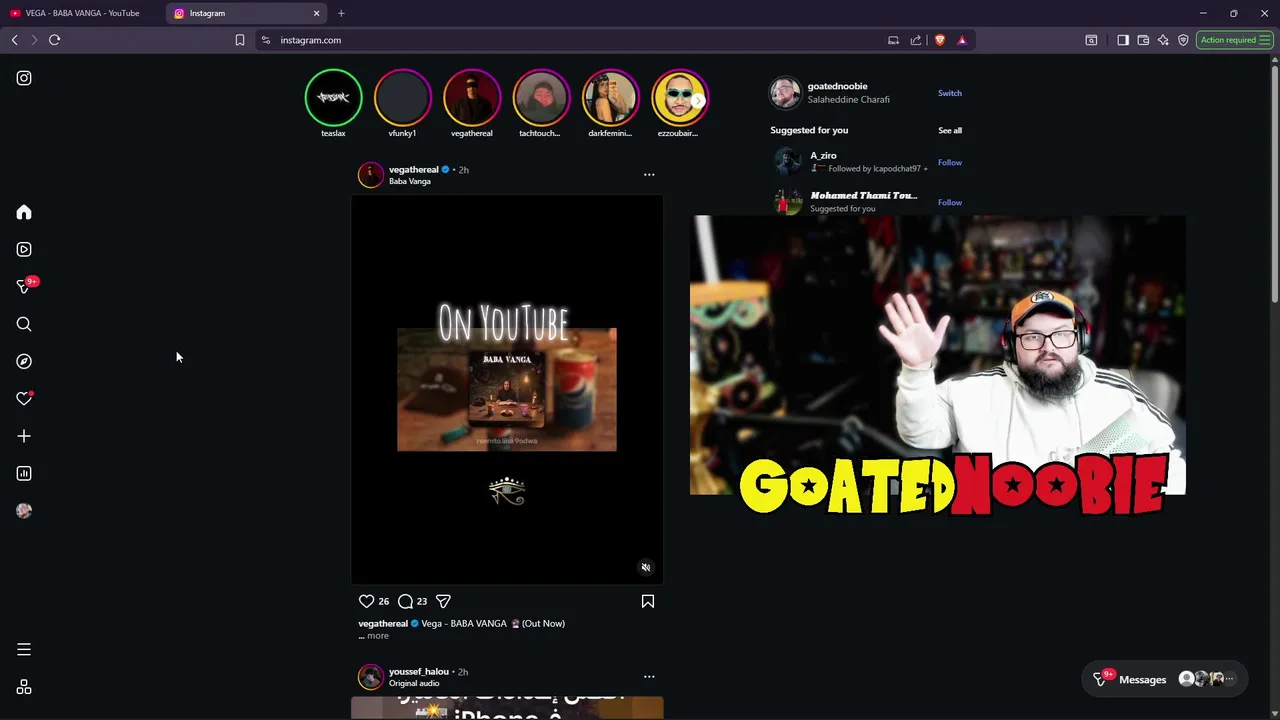Close the Instagram tab
This screenshot has width=1280, height=720.
tap(317, 13)
